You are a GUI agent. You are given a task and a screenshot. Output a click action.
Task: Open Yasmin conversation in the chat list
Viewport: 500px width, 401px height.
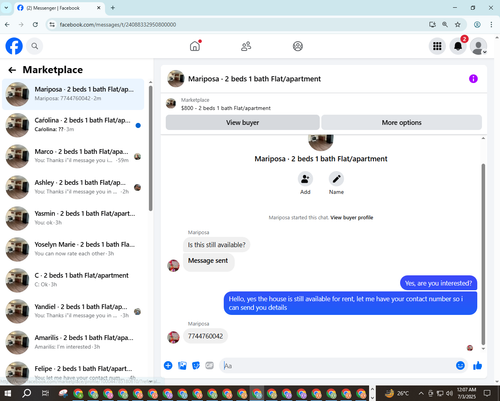(x=73, y=218)
